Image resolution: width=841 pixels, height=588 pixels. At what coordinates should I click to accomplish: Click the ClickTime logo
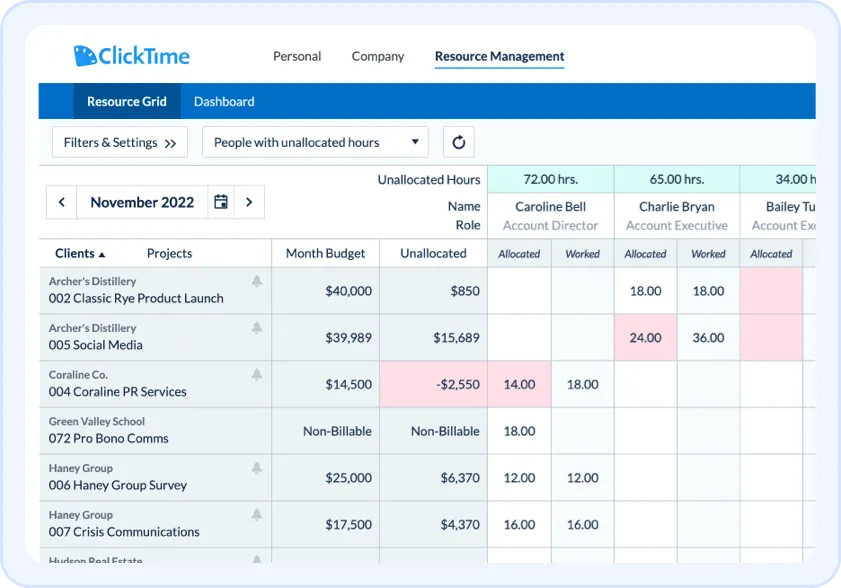tap(132, 56)
